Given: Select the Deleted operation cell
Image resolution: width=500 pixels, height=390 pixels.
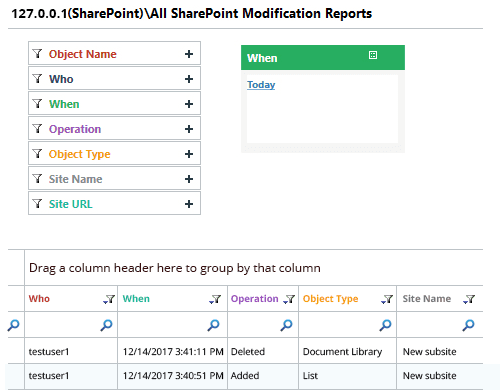Looking at the screenshot, I should coord(248,352).
